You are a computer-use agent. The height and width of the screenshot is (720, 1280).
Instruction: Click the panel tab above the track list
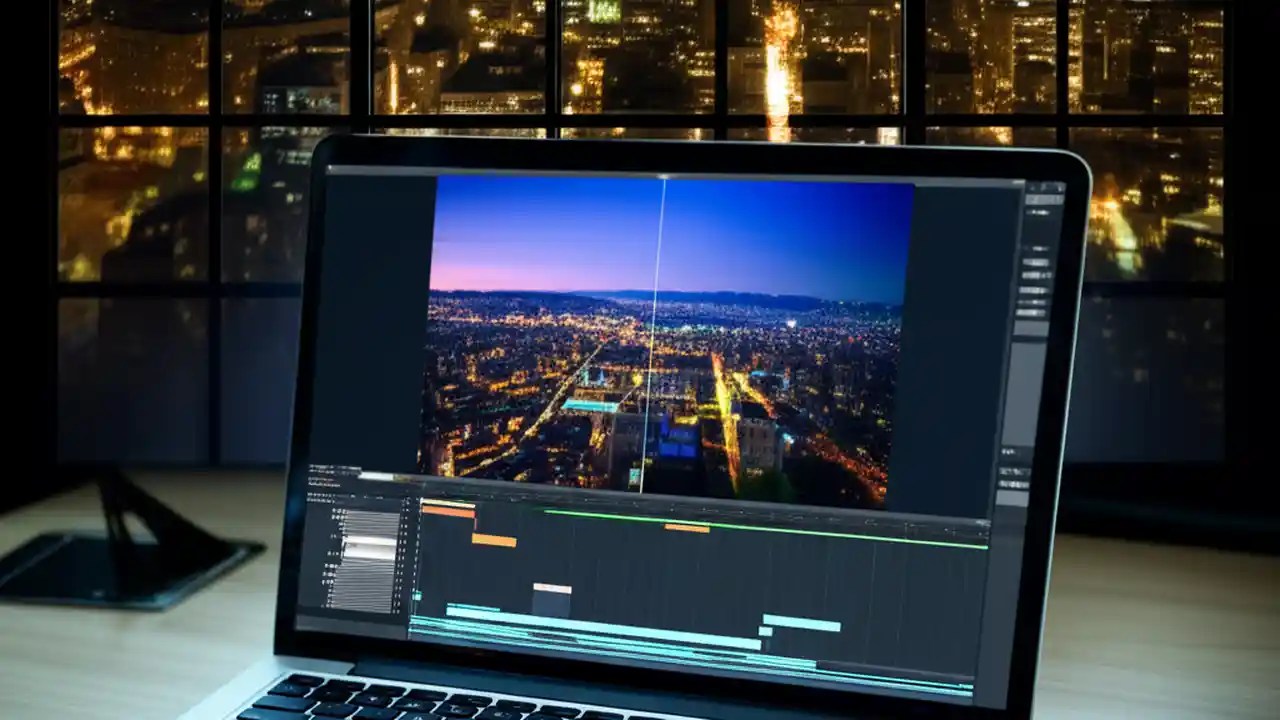click(320, 468)
